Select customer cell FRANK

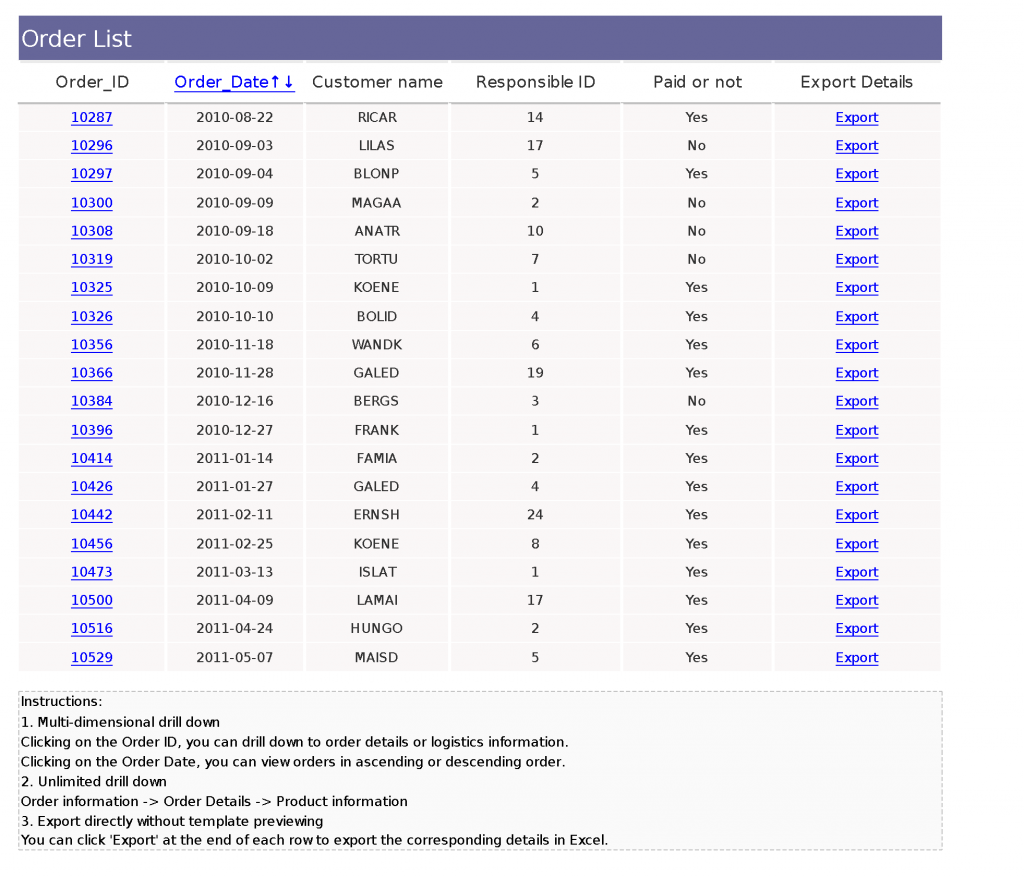point(376,430)
